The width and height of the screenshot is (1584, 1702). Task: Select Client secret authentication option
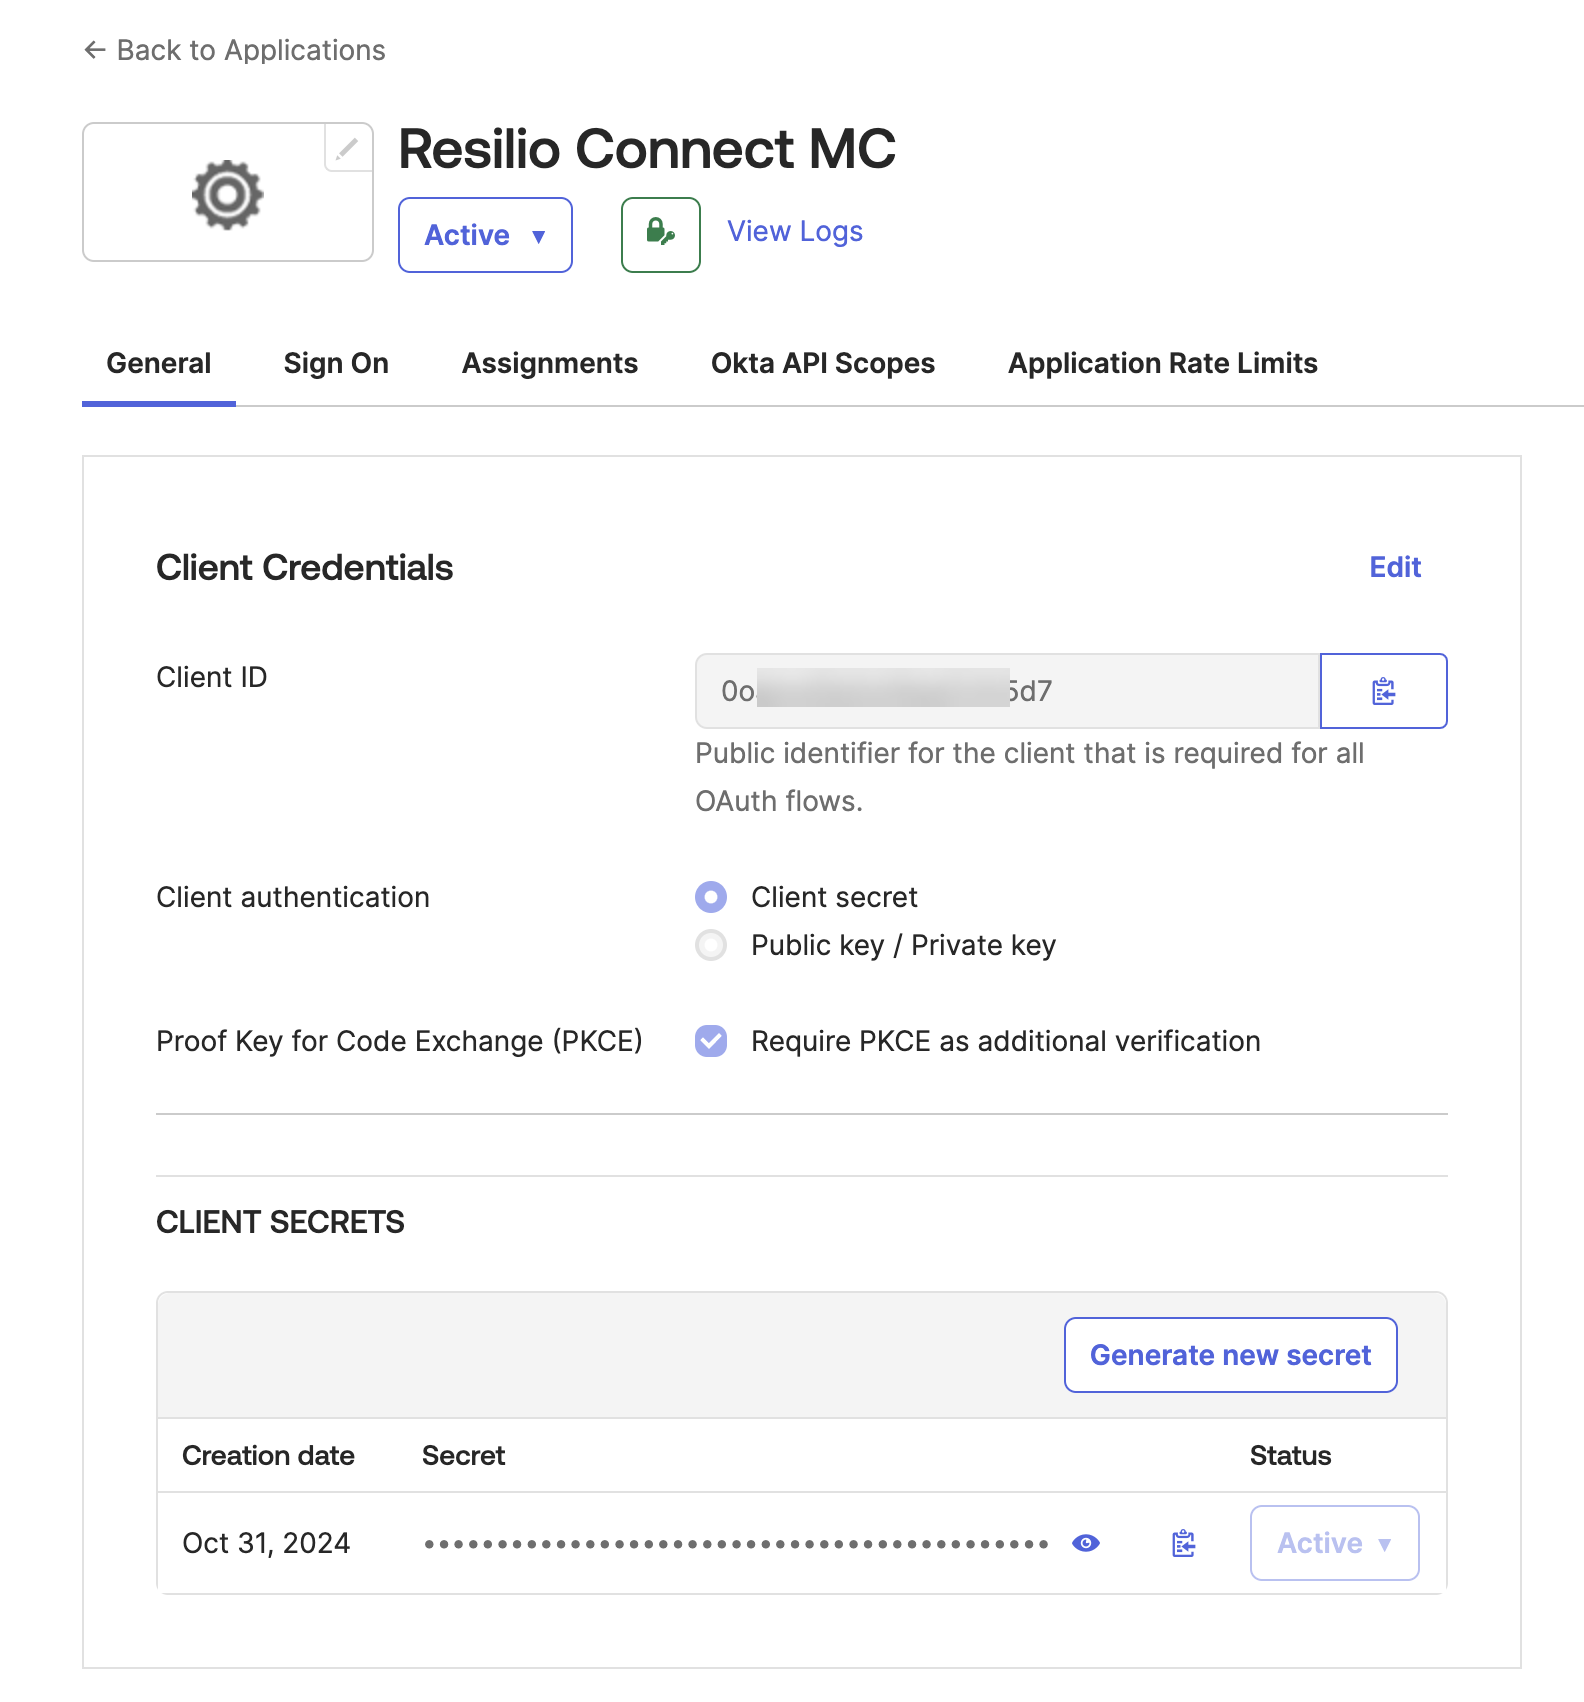click(711, 897)
